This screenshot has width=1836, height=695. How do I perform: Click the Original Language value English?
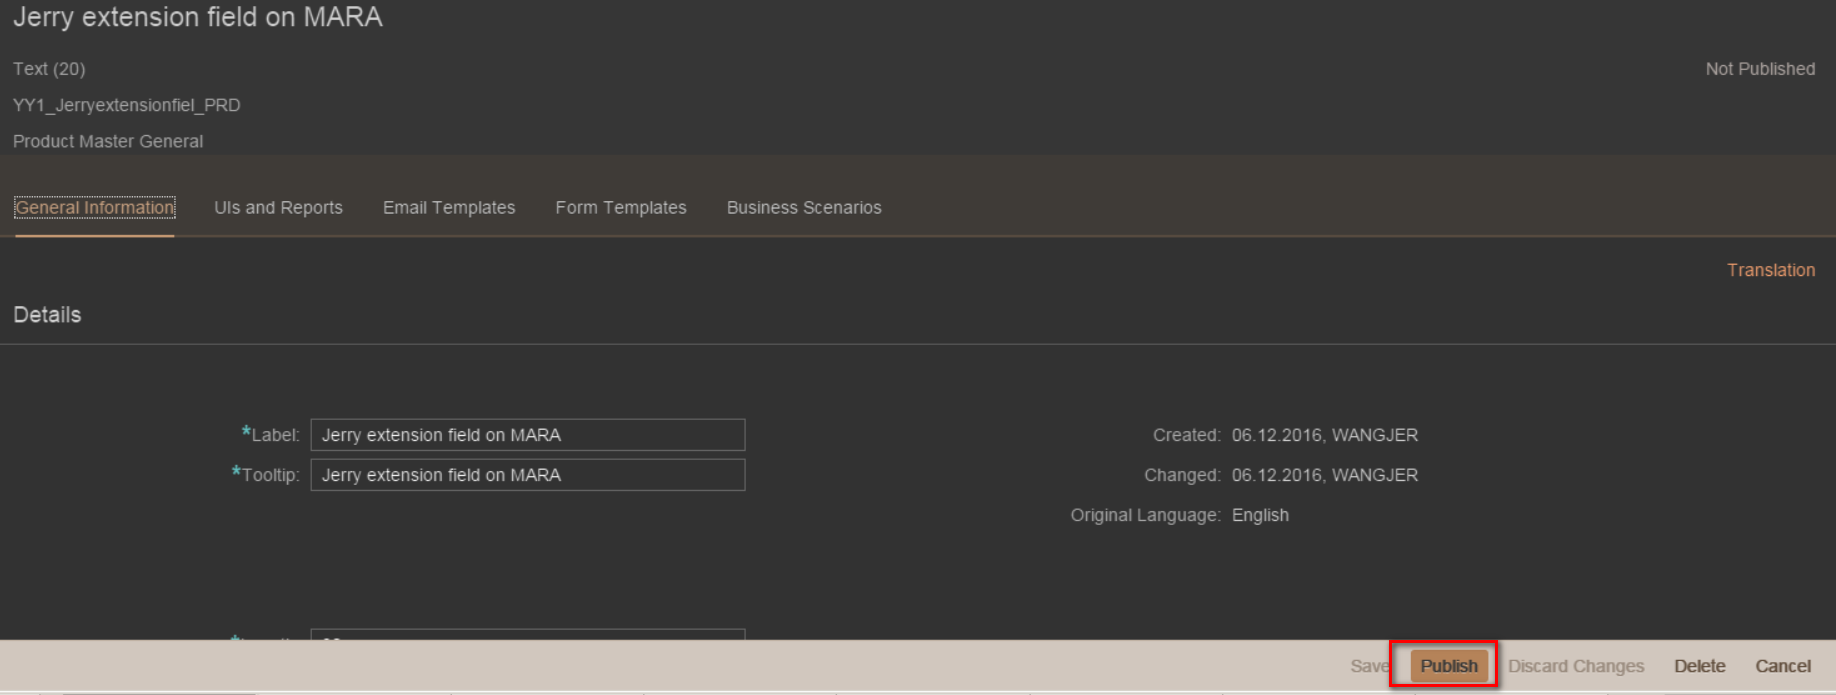coord(1260,515)
